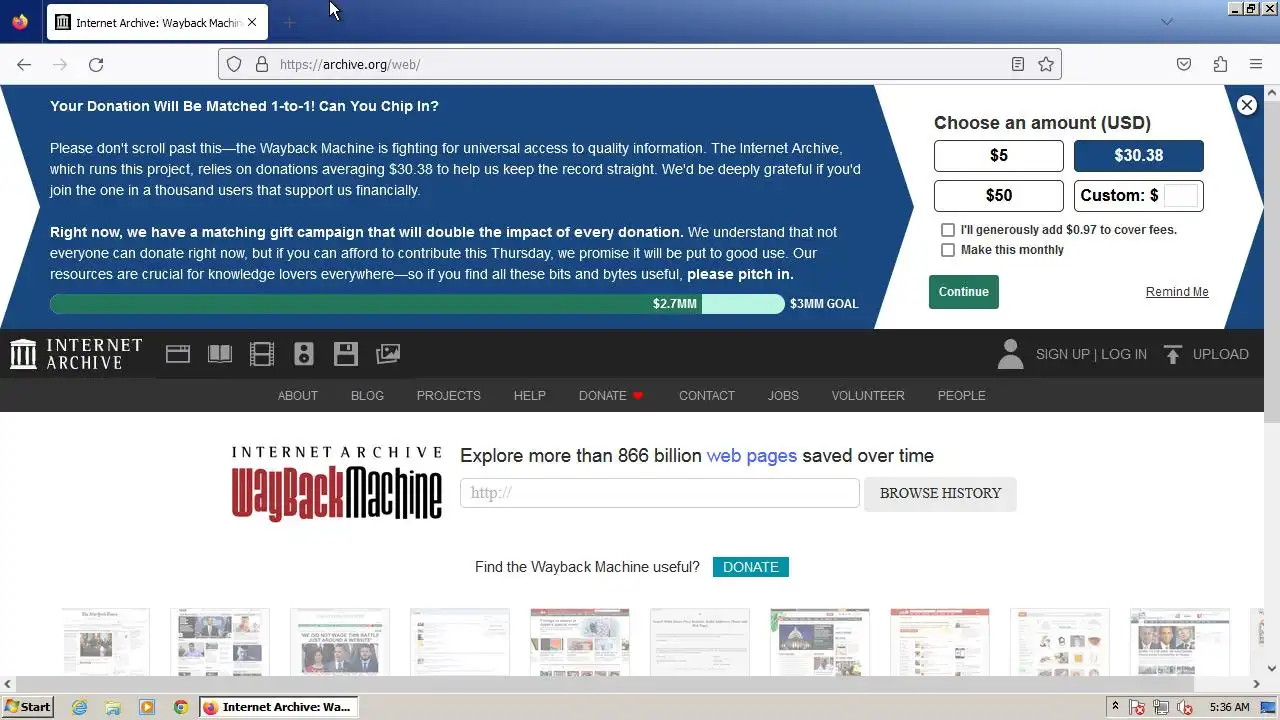Open file explorer from taskbar
This screenshot has width=1280, height=720.
tap(113, 707)
